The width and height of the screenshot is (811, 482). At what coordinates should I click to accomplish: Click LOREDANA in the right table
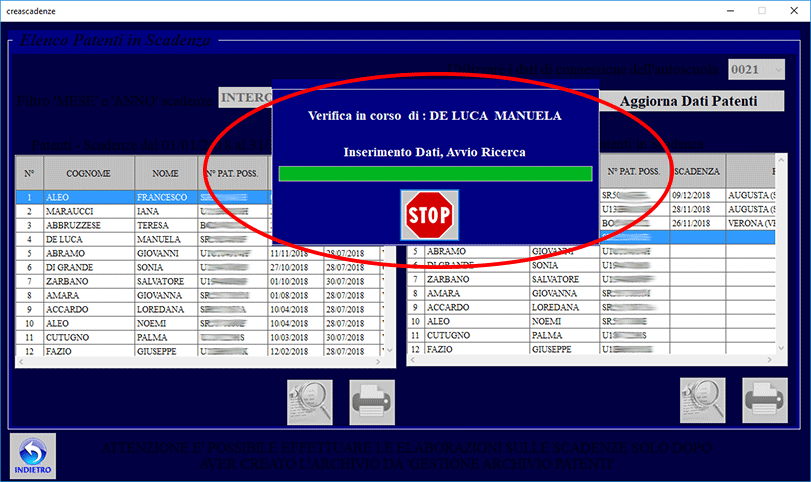click(x=555, y=307)
